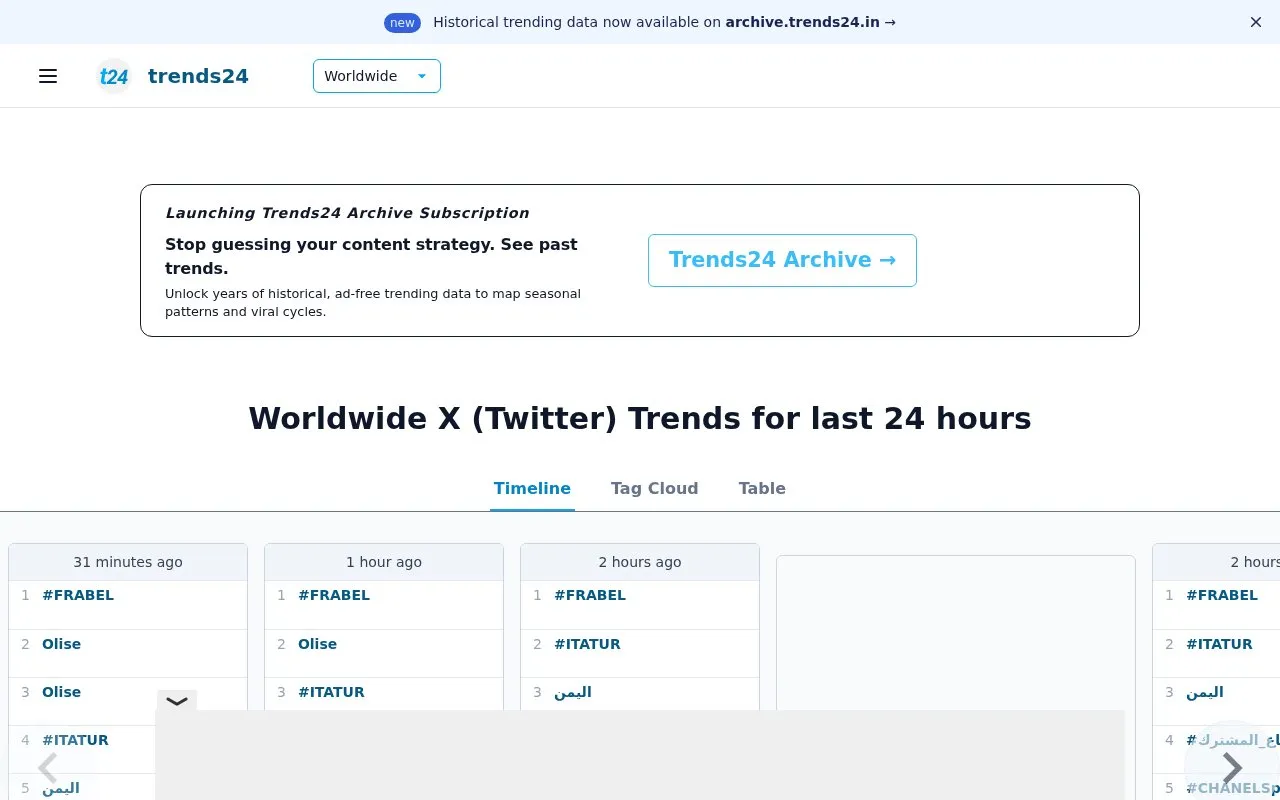Click the t24 logo icon

click(114, 76)
